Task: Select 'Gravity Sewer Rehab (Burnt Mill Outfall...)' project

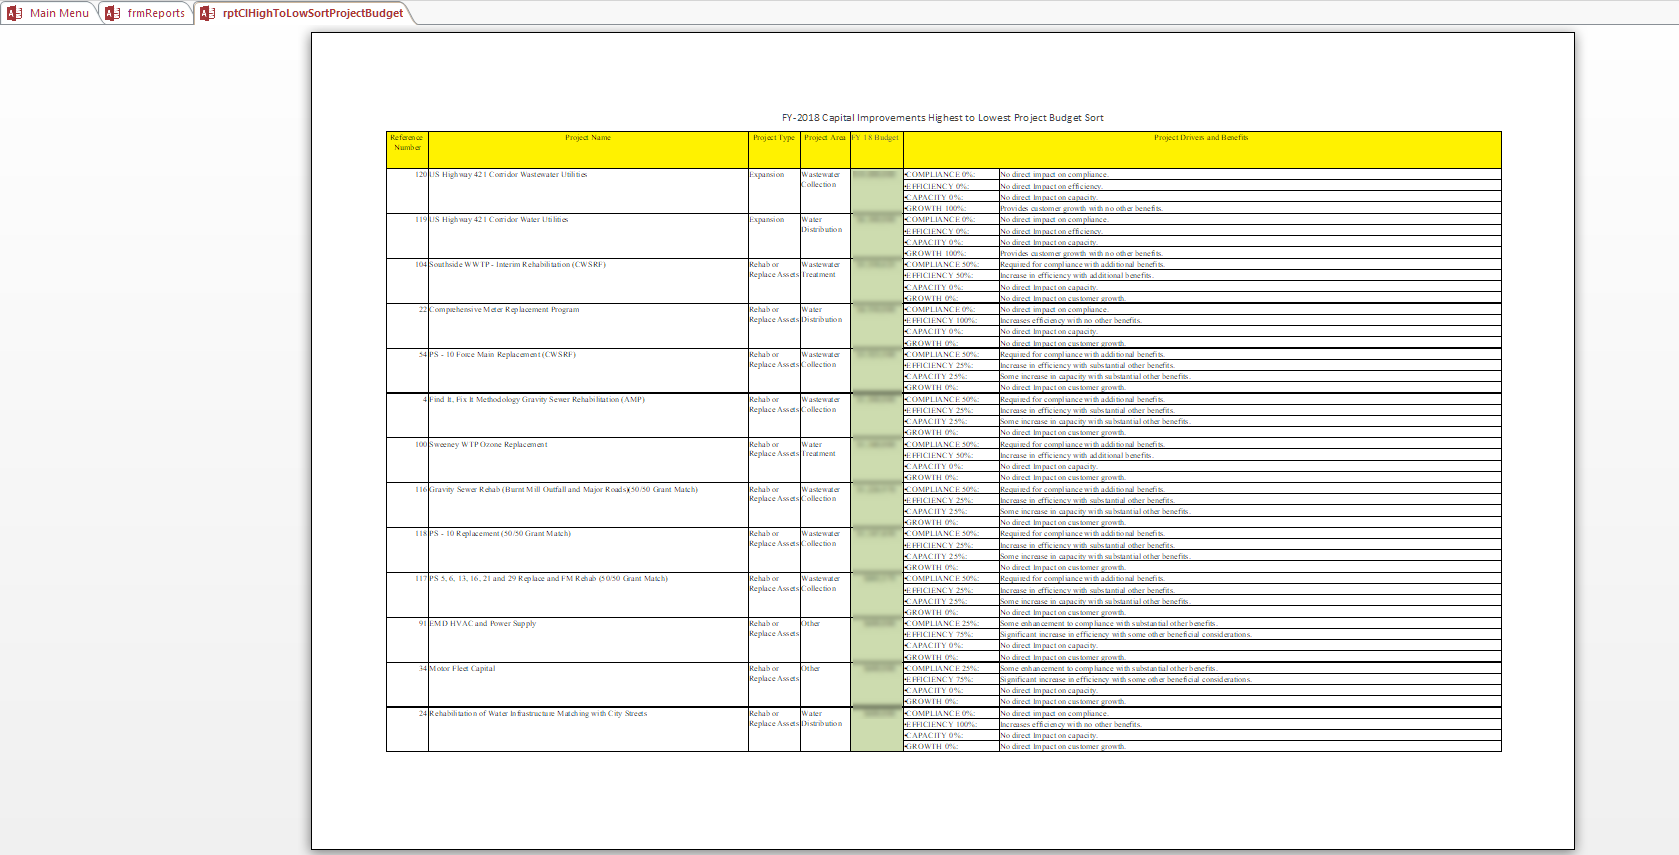Action: pos(564,490)
